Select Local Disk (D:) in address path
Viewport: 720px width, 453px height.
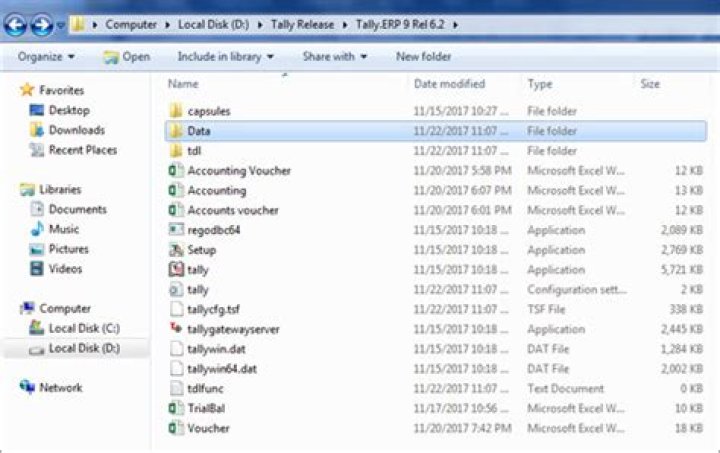[214, 25]
